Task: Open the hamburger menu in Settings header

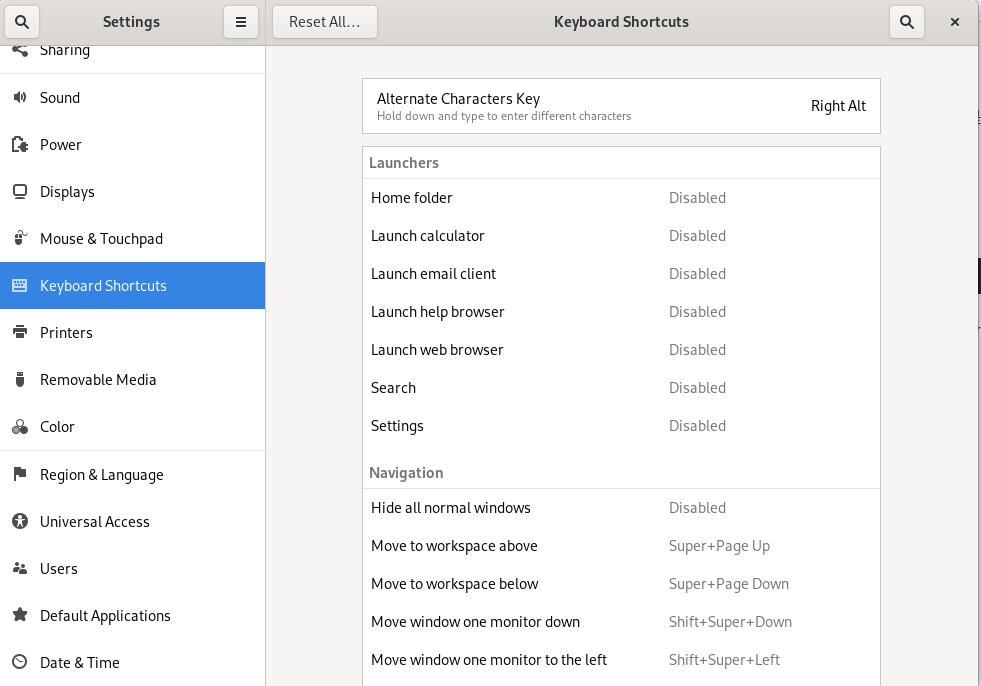Action: coord(241,22)
